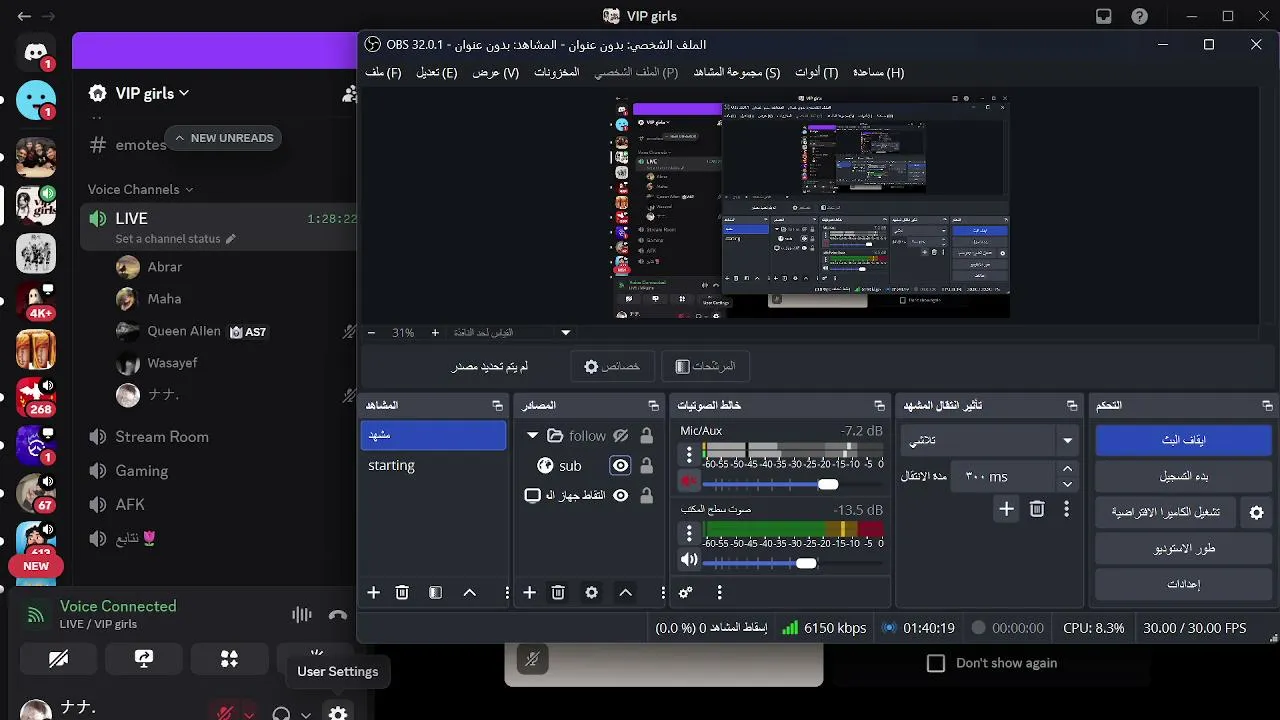Hide the sub browser source
The height and width of the screenshot is (720, 1280).
point(621,465)
